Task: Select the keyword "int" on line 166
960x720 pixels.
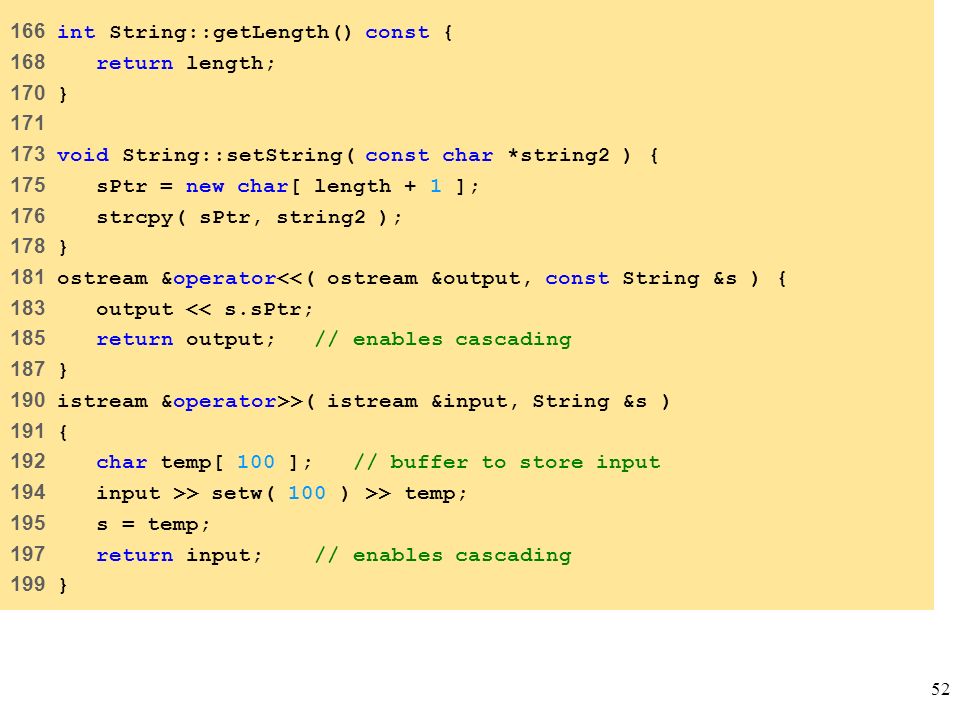Action: (x=76, y=32)
